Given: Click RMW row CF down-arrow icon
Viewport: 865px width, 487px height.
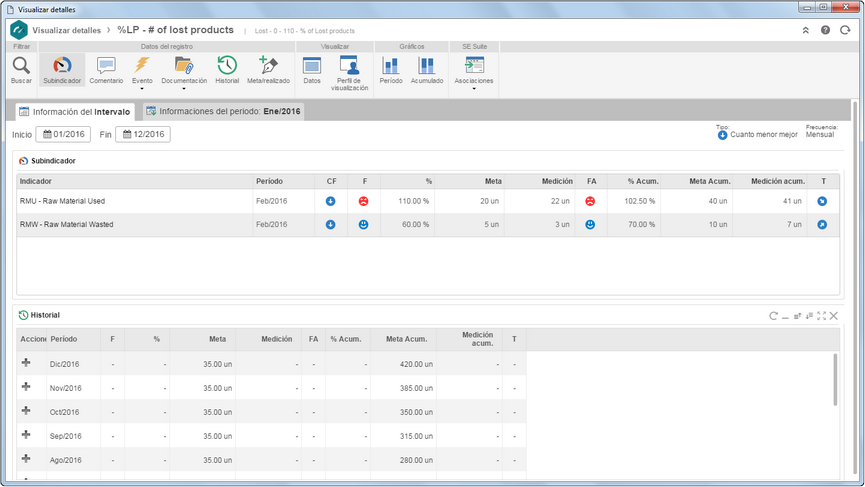Looking at the screenshot, I should [x=330, y=224].
